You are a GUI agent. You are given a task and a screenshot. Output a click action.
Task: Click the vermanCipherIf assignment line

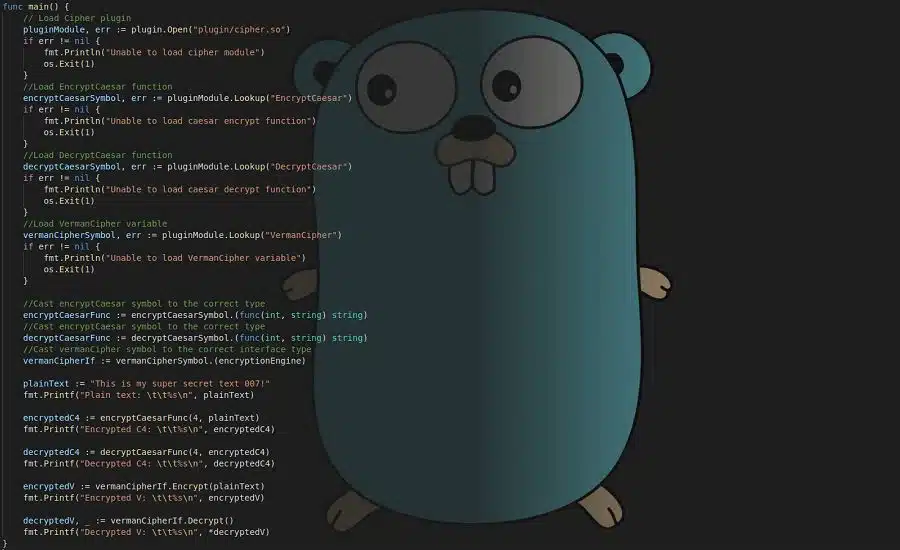point(164,360)
